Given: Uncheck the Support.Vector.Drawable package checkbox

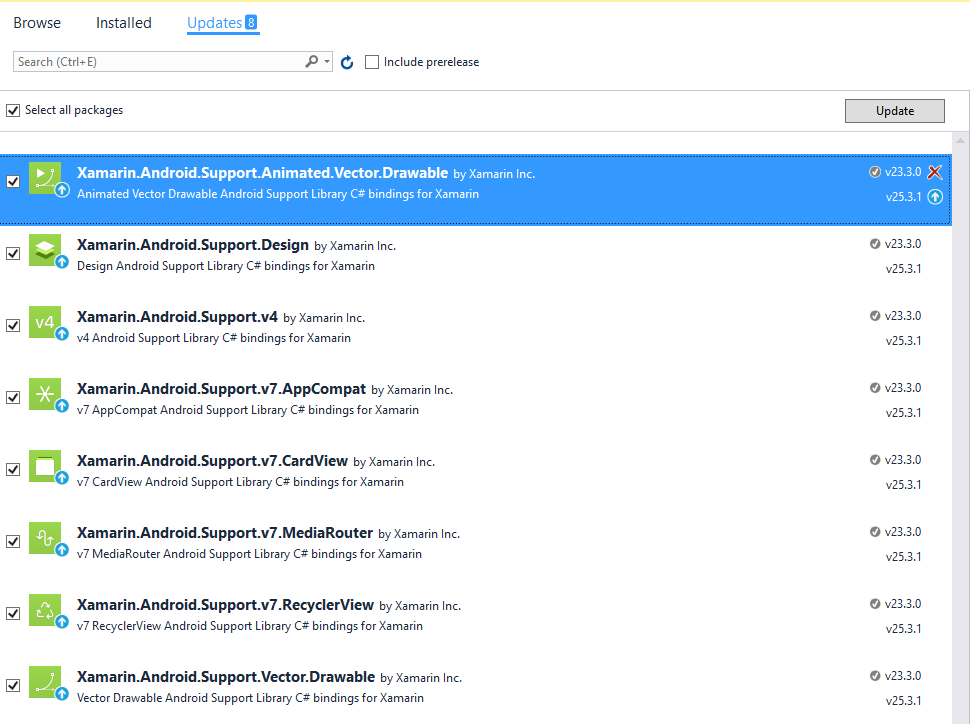Looking at the screenshot, I should coord(13,686).
